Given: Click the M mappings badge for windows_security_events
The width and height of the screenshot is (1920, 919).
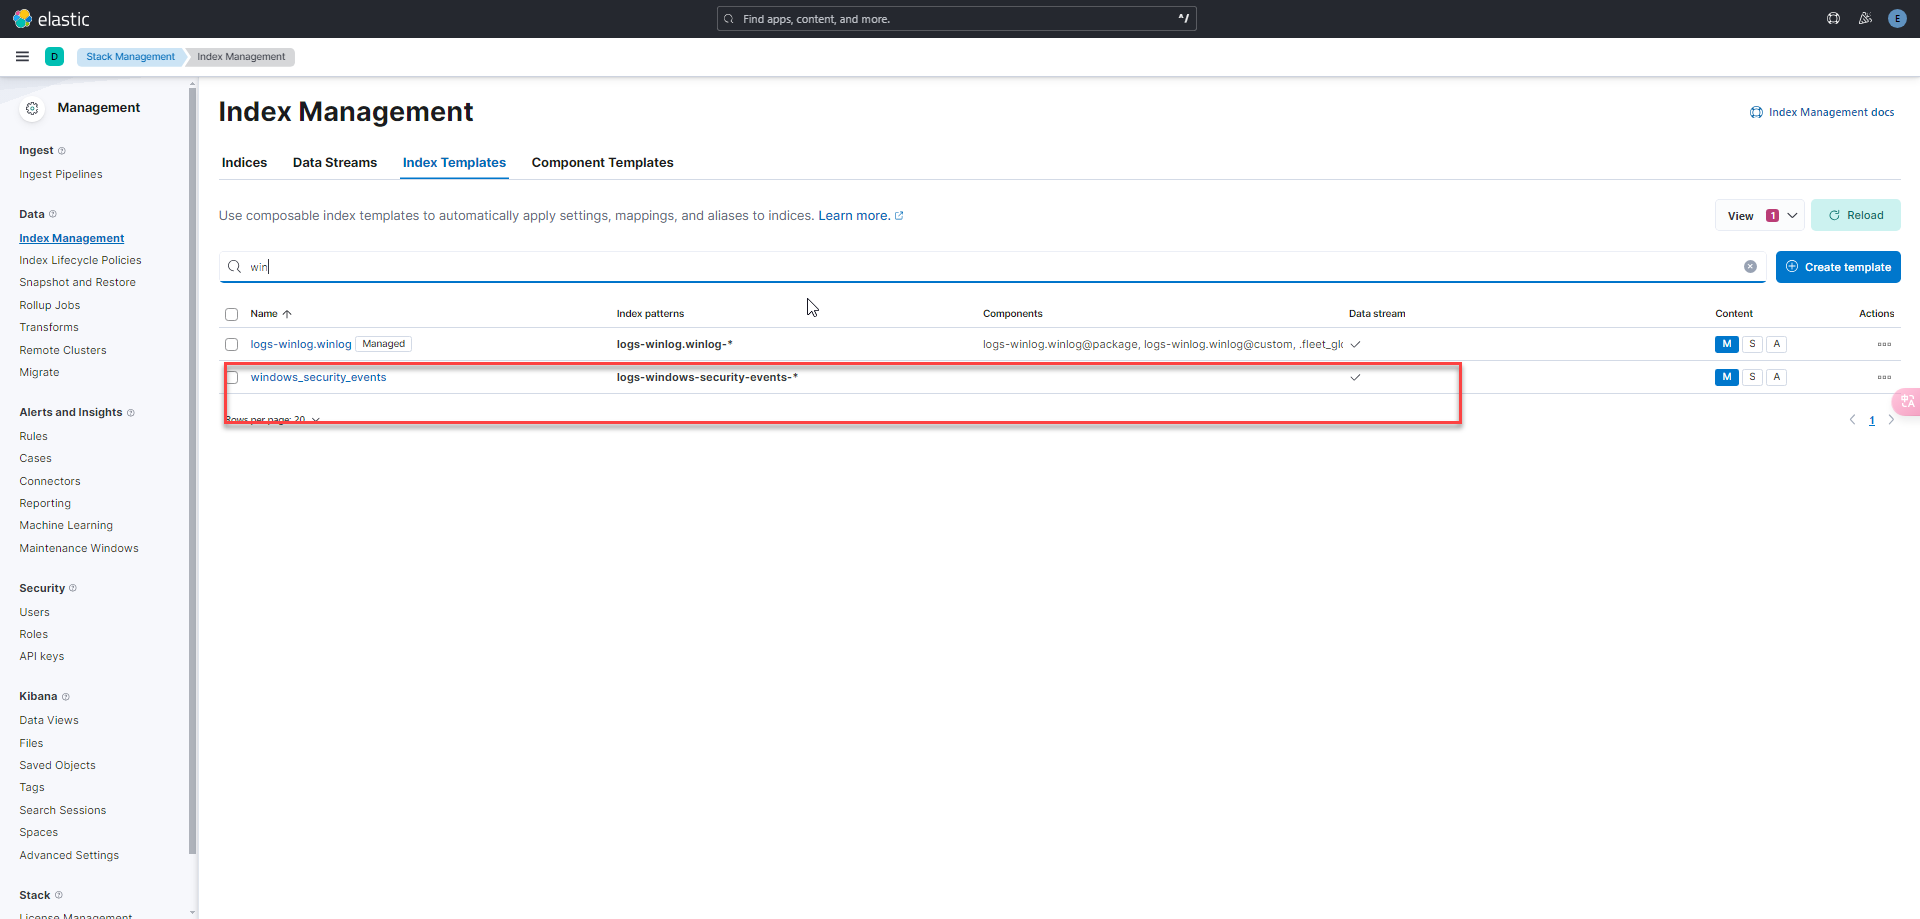Looking at the screenshot, I should (x=1727, y=377).
